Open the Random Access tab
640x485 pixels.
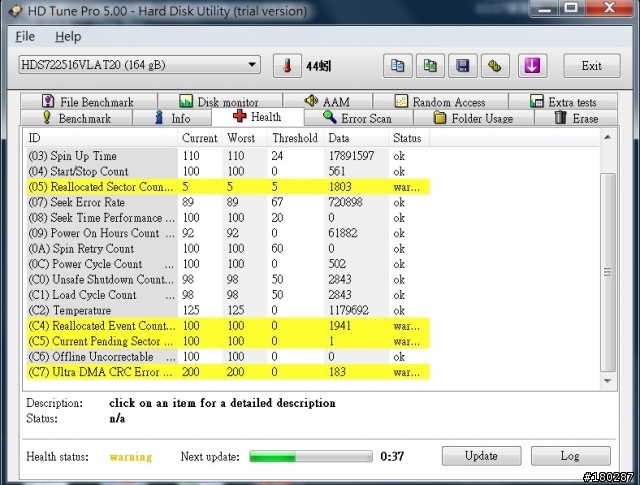pos(440,101)
